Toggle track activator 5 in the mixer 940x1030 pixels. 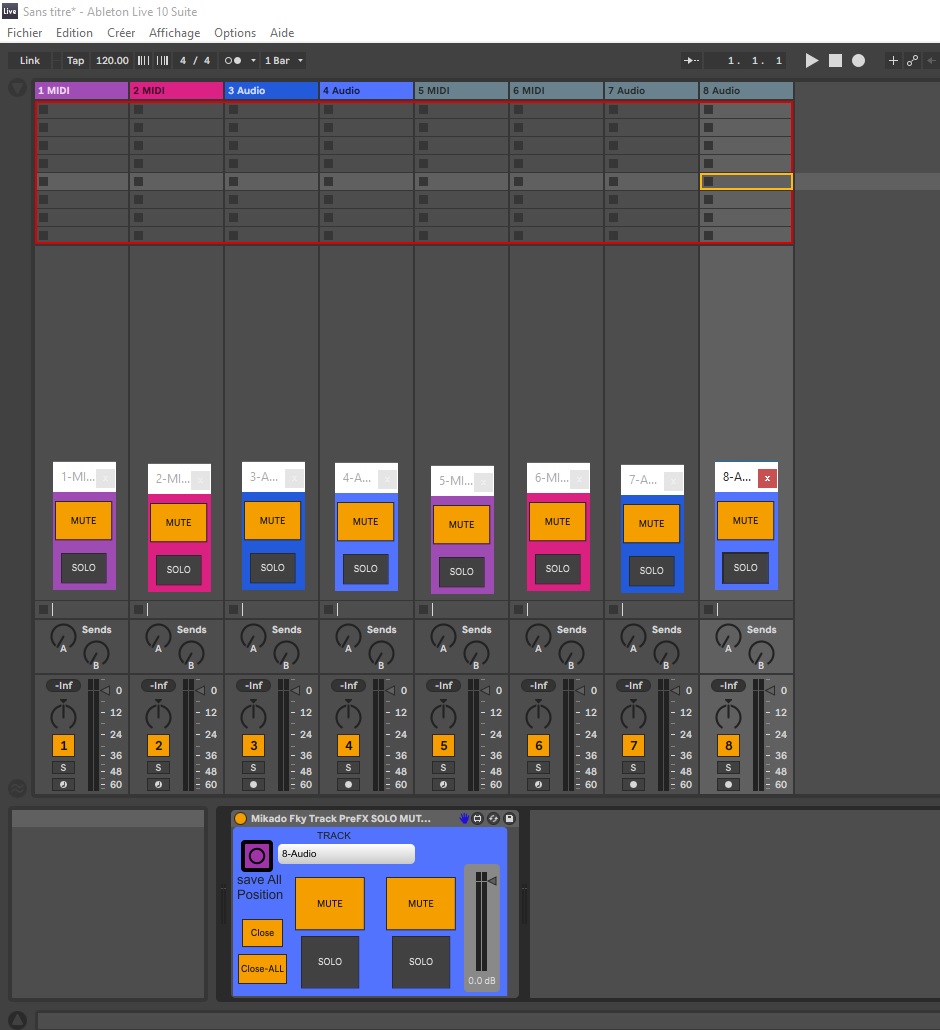443,746
